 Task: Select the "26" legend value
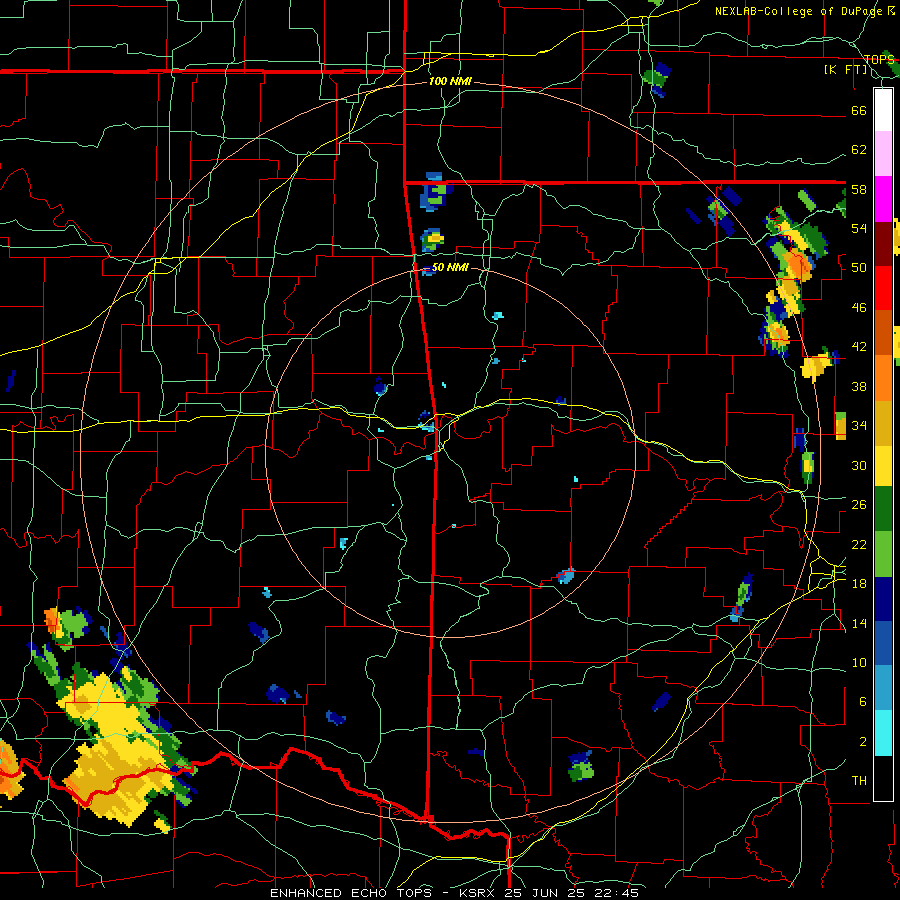(x=859, y=505)
